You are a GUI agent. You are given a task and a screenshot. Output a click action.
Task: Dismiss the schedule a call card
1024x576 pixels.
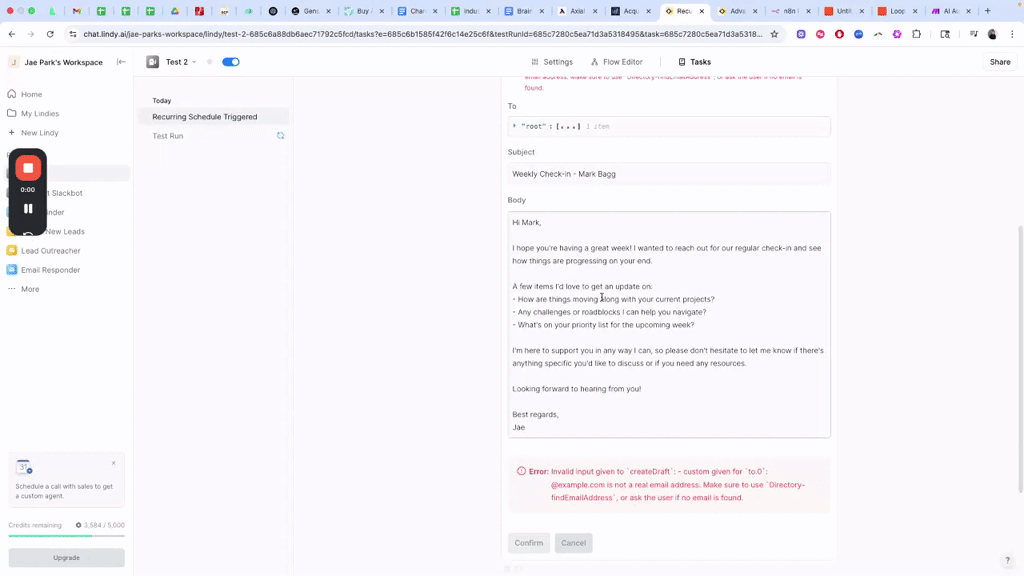click(x=114, y=463)
